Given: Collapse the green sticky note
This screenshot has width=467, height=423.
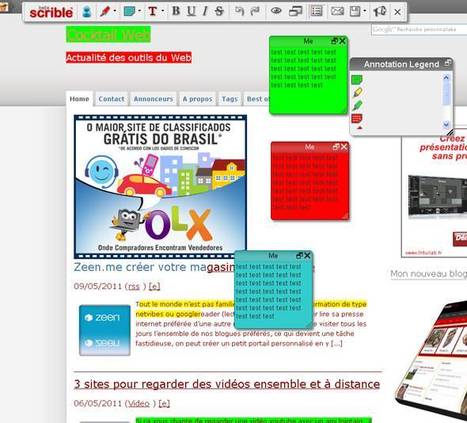Looking at the screenshot, I should point(334,41).
